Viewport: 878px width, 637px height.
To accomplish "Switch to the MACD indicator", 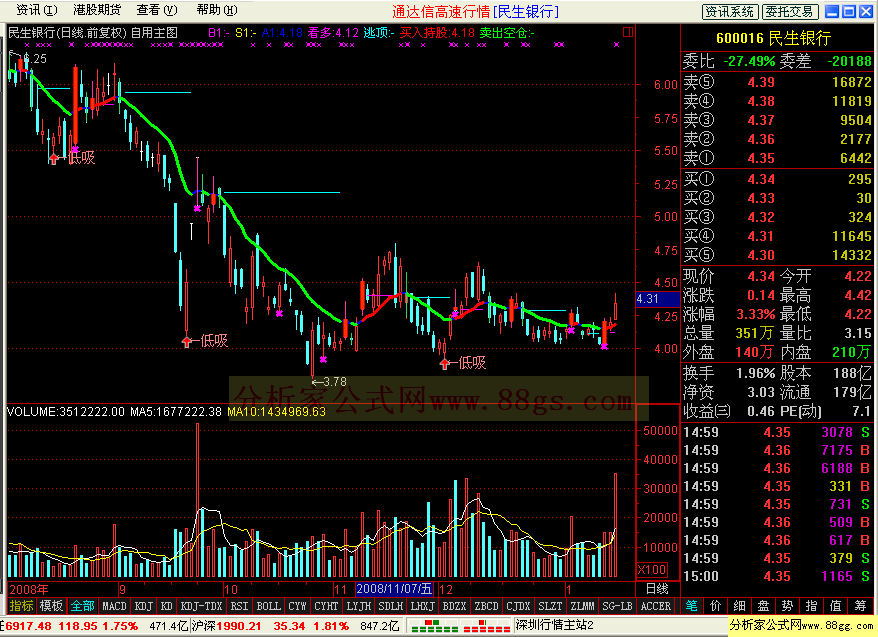I will tap(114, 606).
